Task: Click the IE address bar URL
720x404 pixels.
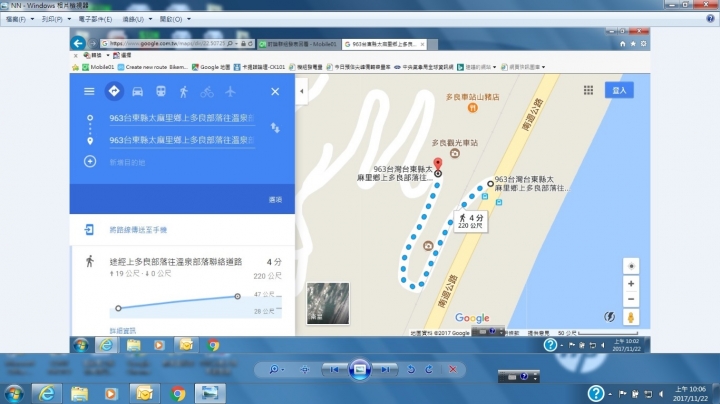Action: point(167,44)
